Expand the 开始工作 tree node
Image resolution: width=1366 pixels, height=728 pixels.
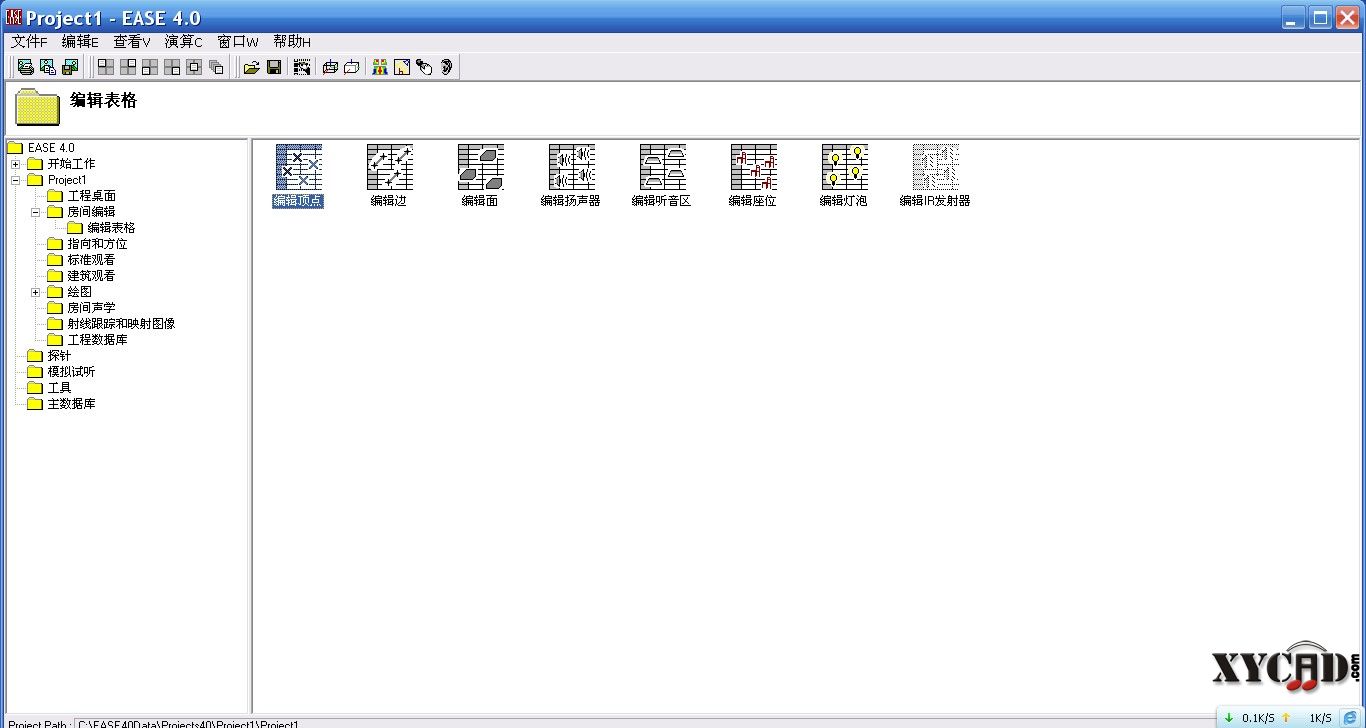16,164
